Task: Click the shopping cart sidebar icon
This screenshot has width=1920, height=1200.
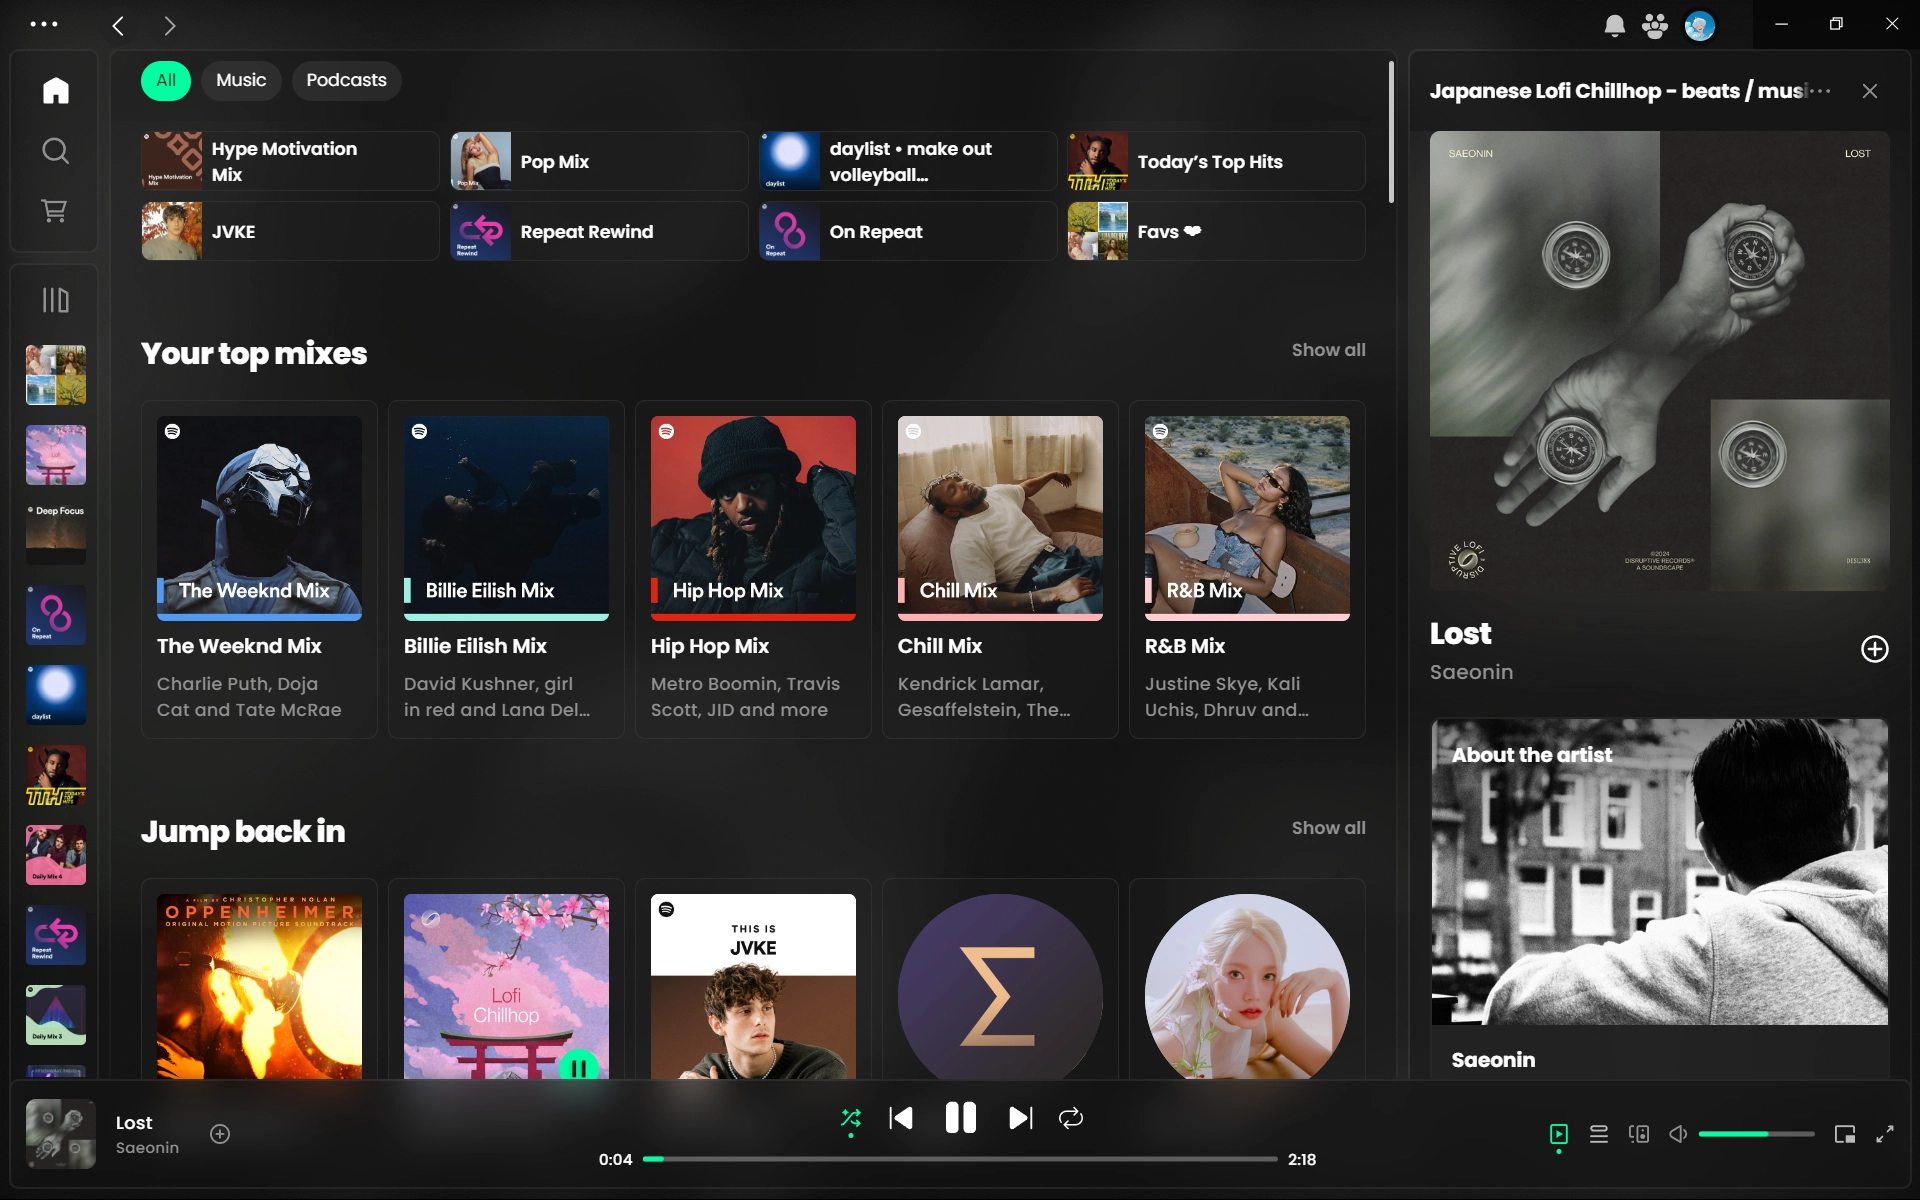Action: point(54,211)
